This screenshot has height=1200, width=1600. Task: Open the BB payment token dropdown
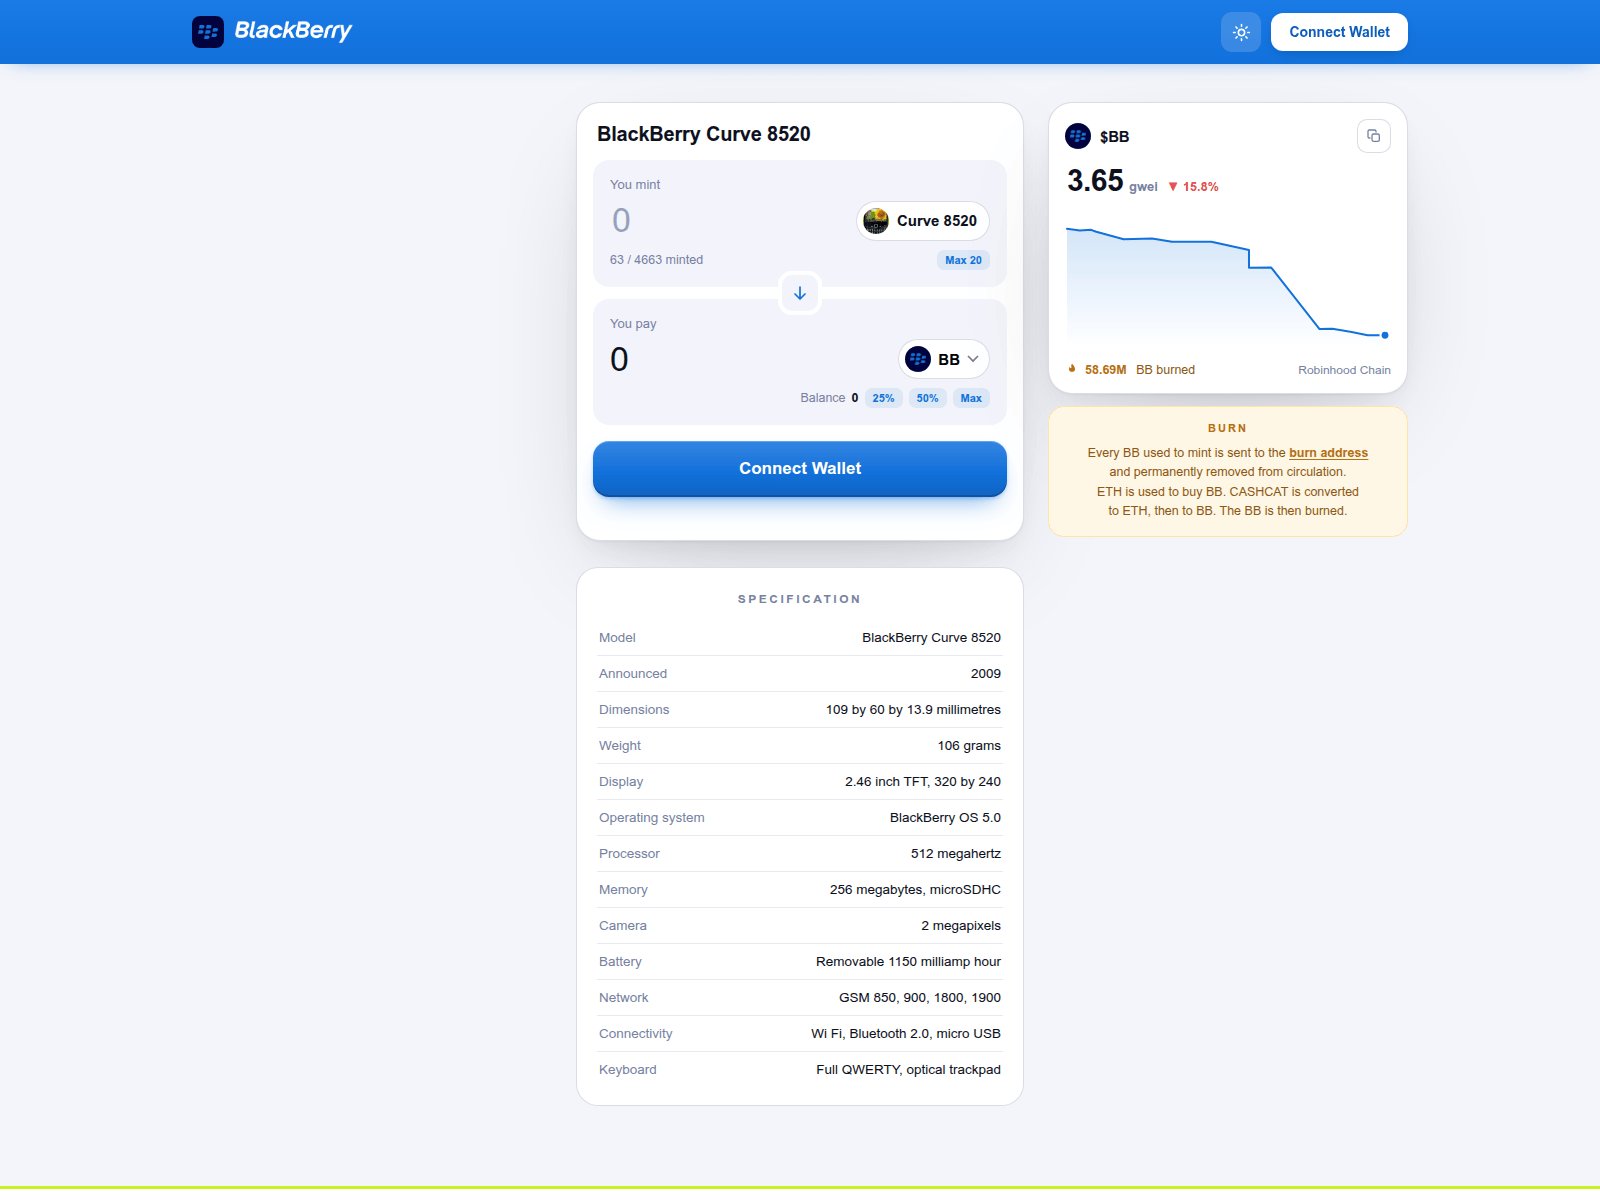(x=944, y=359)
